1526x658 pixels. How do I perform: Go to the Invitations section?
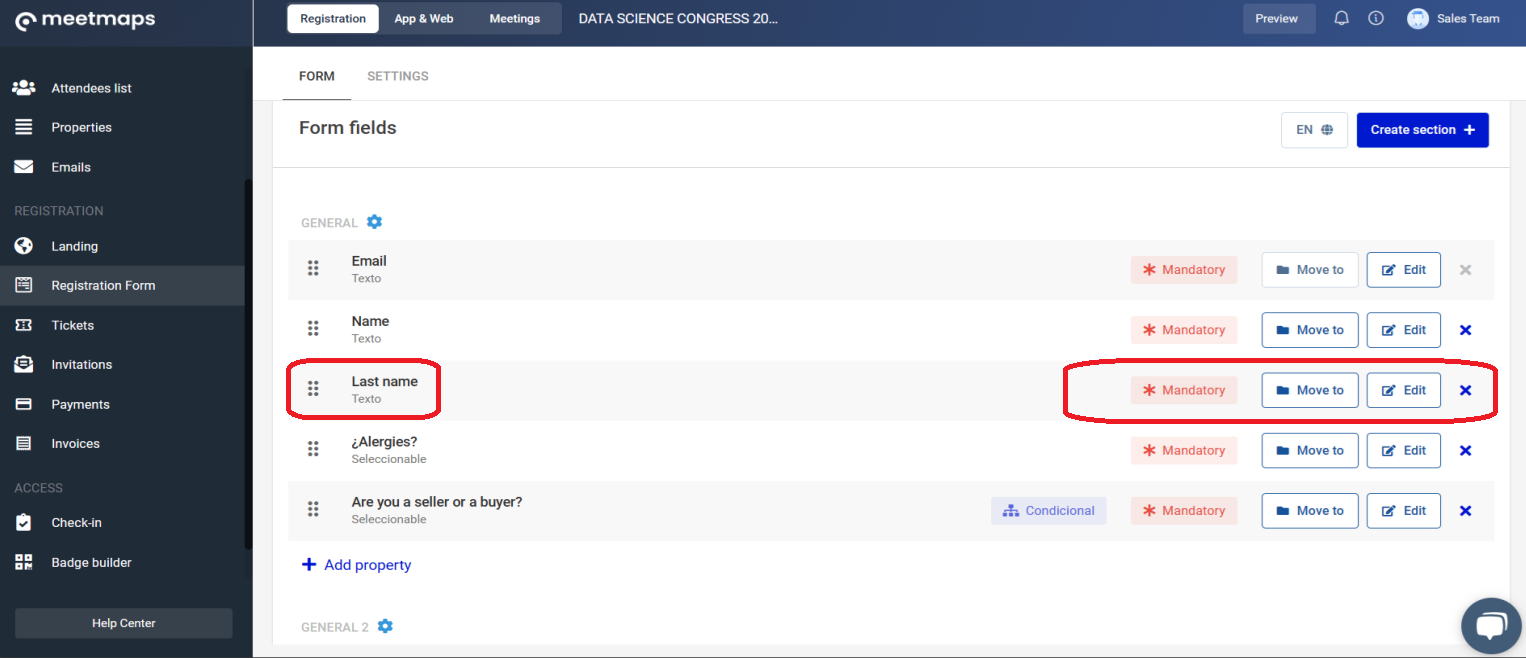pos(81,364)
